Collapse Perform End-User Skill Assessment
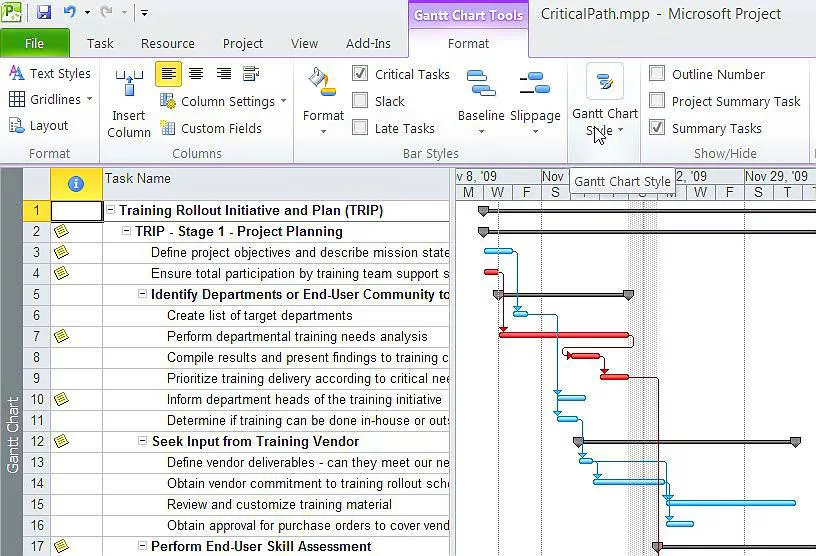The image size is (816, 556). point(142,546)
